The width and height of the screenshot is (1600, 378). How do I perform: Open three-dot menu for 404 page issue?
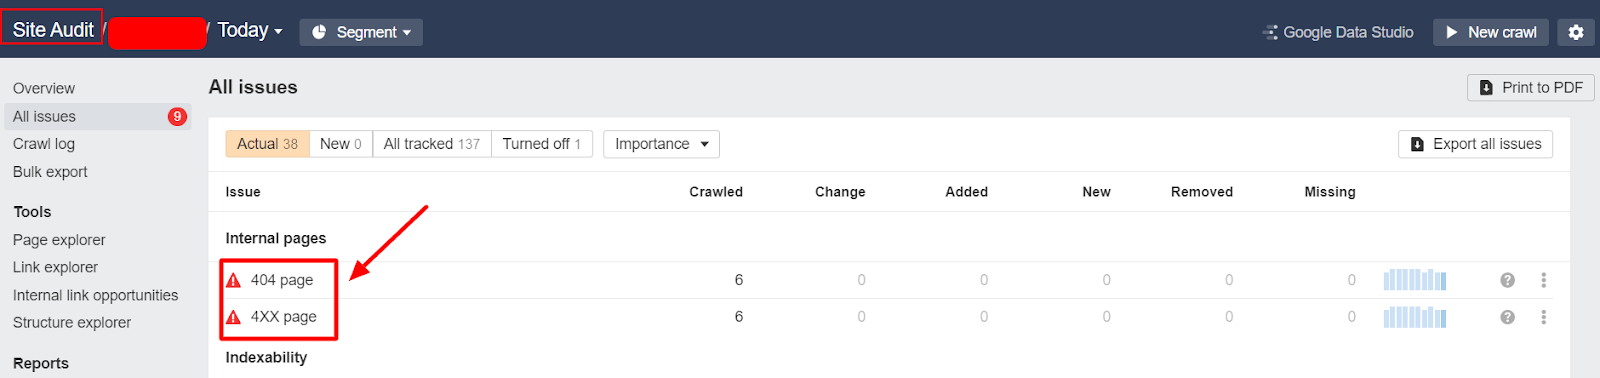pos(1544,280)
